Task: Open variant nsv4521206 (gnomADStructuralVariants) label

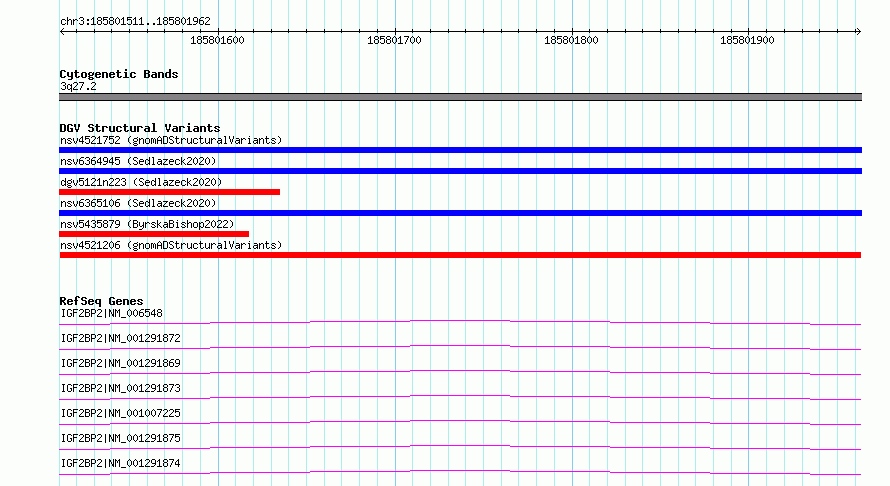Action: pyautogui.click(x=171, y=245)
